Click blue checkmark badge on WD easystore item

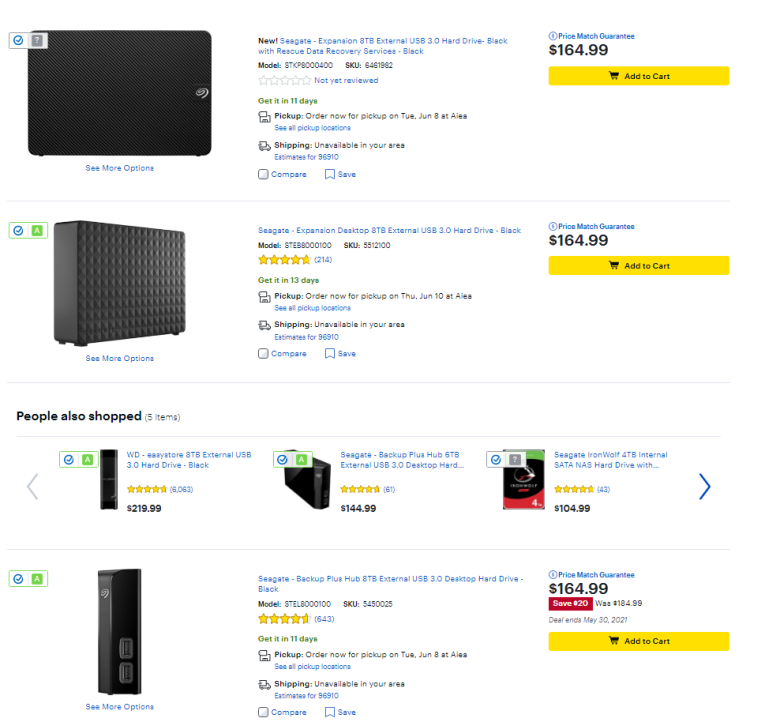[x=69, y=459]
